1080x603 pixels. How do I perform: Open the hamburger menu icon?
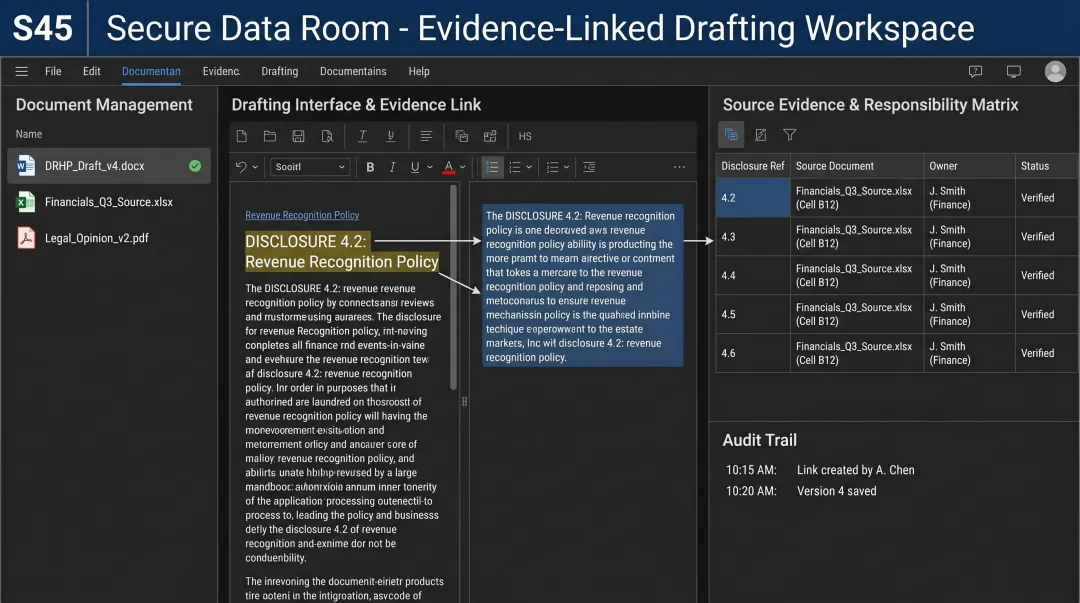point(21,71)
